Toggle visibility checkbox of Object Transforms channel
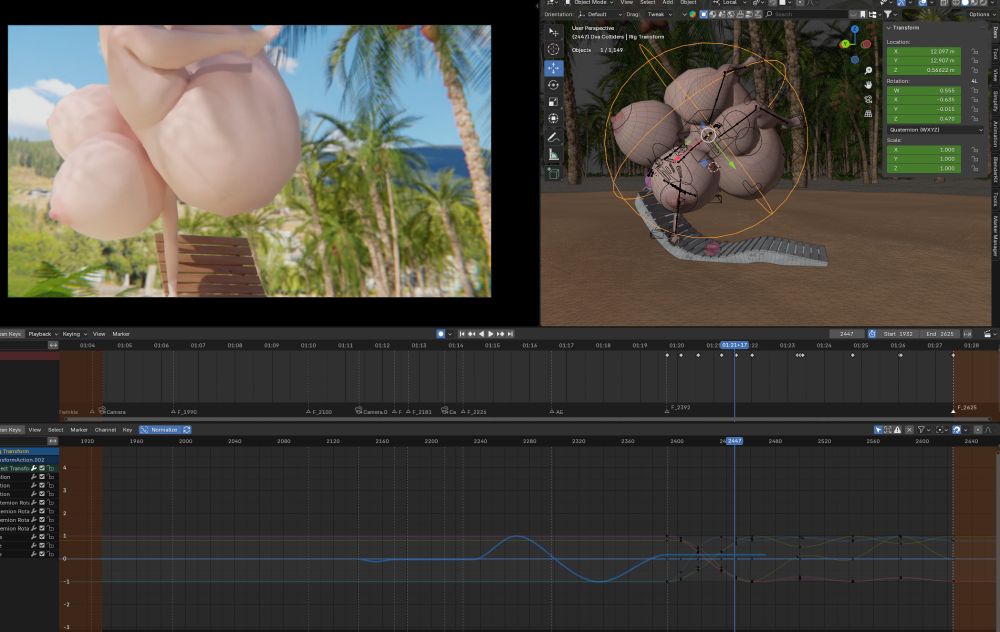Image resolution: width=1000 pixels, height=632 pixels. pyautogui.click(x=42, y=468)
